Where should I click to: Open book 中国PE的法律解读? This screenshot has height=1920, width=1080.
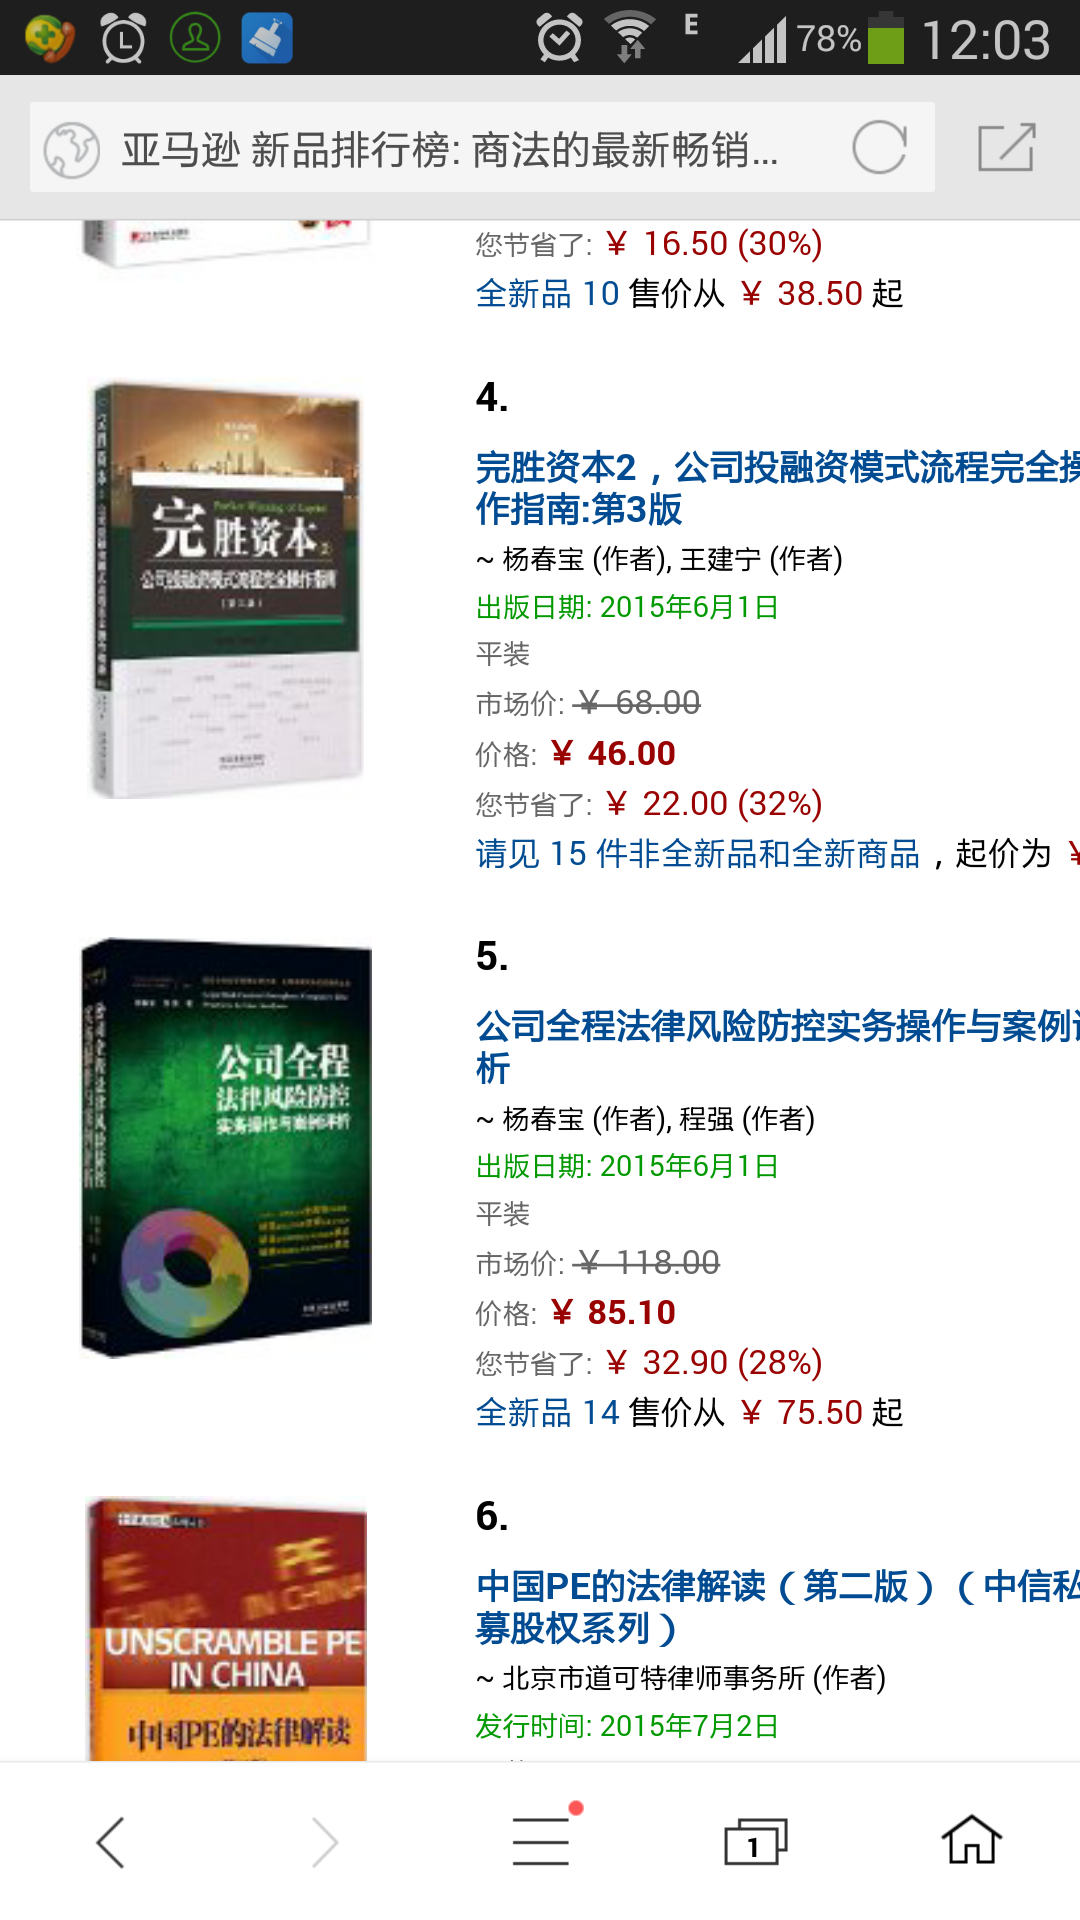[x=778, y=1607]
